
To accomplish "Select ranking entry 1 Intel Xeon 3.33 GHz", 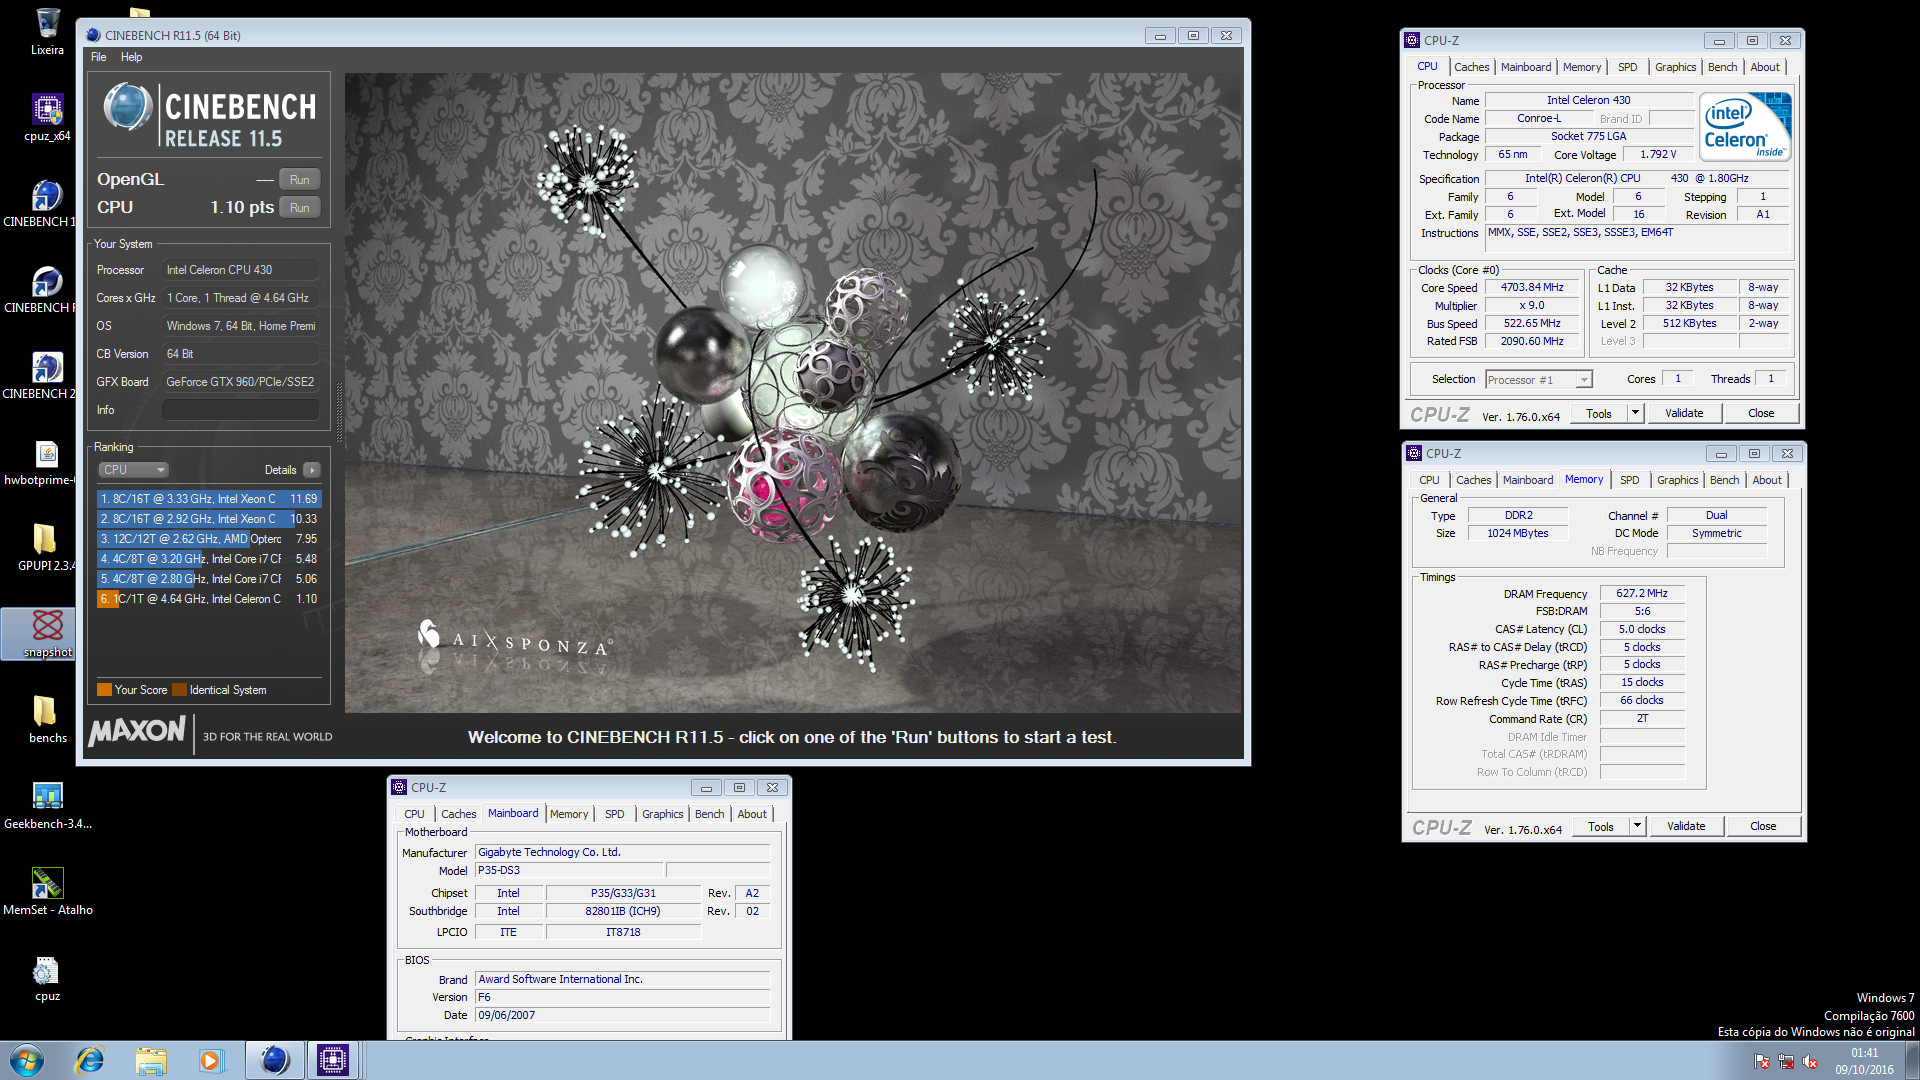I will coord(209,499).
